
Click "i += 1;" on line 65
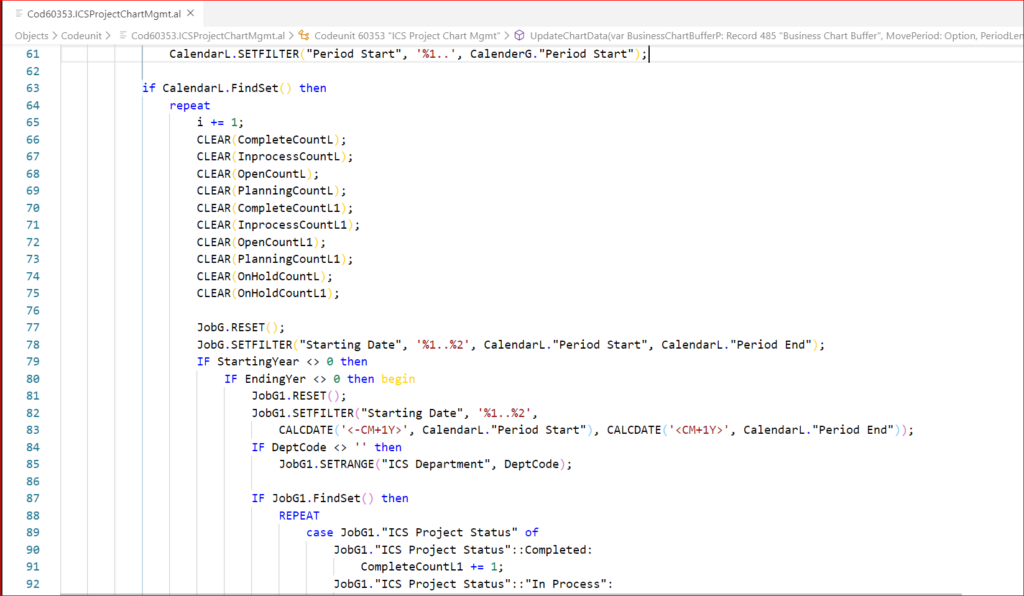tap(220, 123)
